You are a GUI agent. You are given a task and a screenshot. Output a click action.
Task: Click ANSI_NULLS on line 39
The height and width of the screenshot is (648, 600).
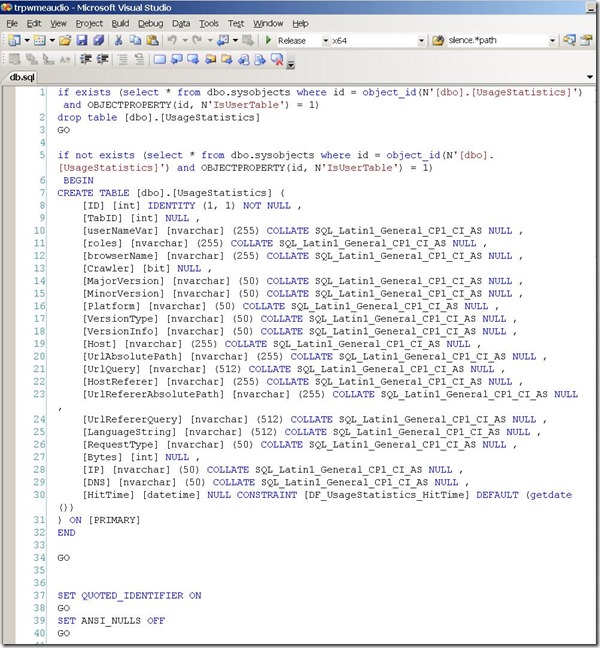[111, 621]
